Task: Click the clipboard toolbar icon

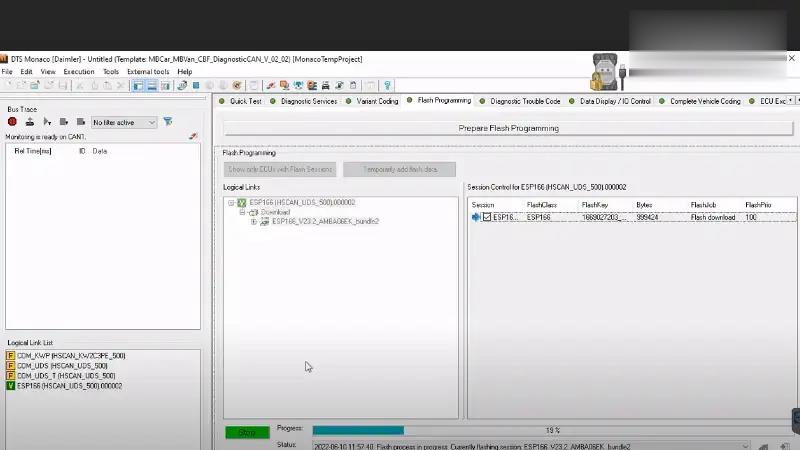Action: pyautogui.click(x=353, y=85)
